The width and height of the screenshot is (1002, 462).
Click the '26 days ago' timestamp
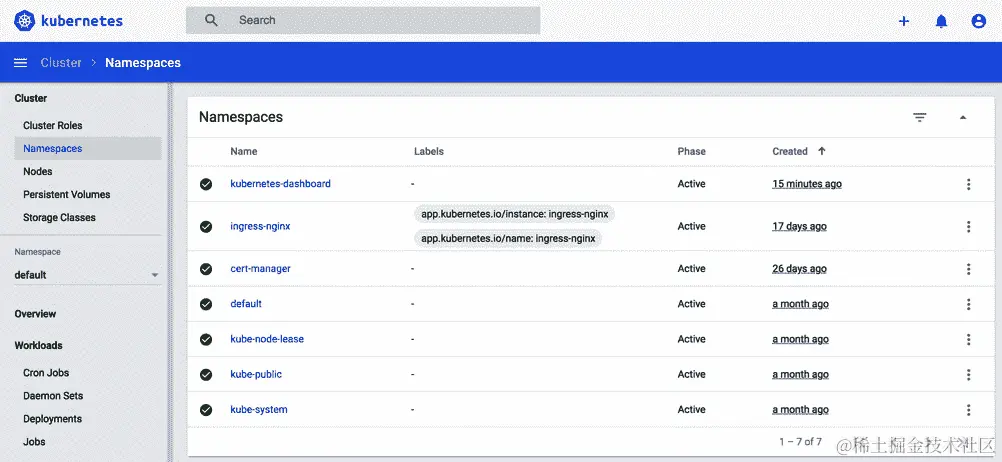click(x=799, y=269)
